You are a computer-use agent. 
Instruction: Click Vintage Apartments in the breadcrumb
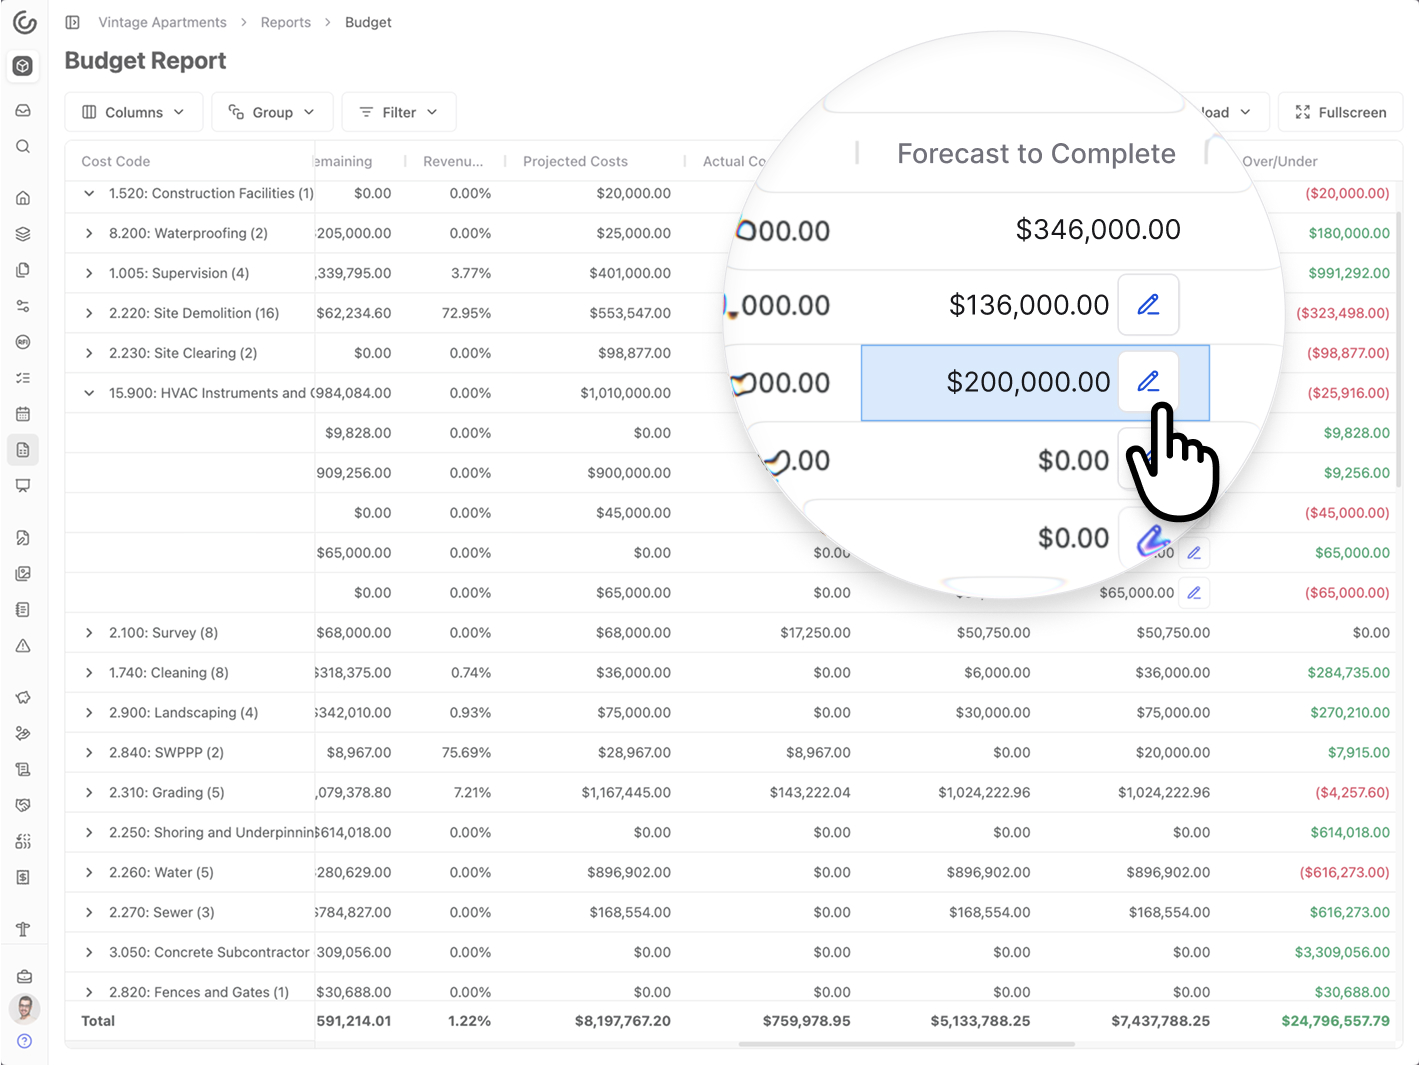(162, 21)
